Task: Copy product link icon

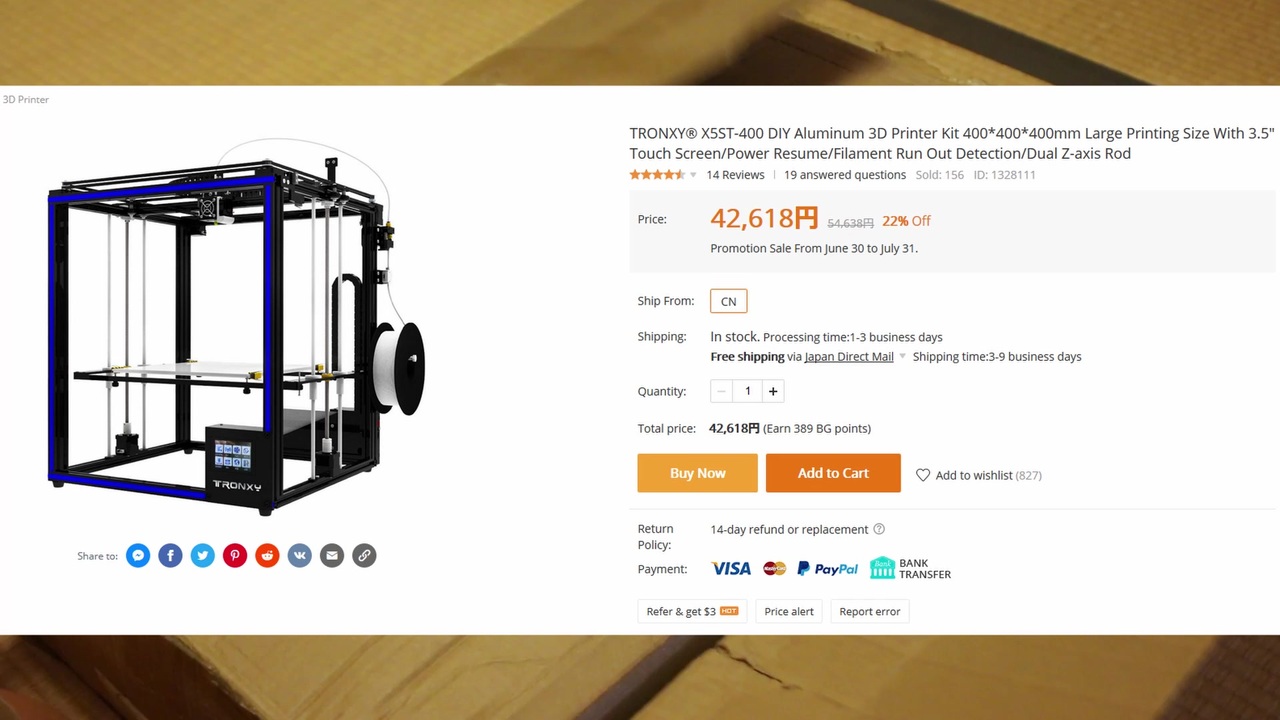Action: click(364, 555)
